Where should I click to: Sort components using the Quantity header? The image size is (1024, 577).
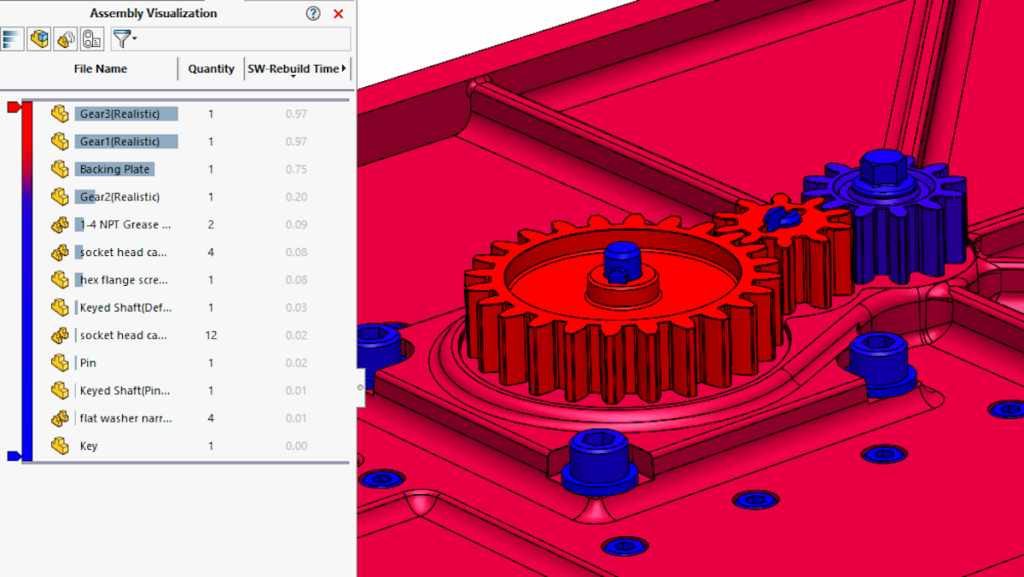click(211, 68)
